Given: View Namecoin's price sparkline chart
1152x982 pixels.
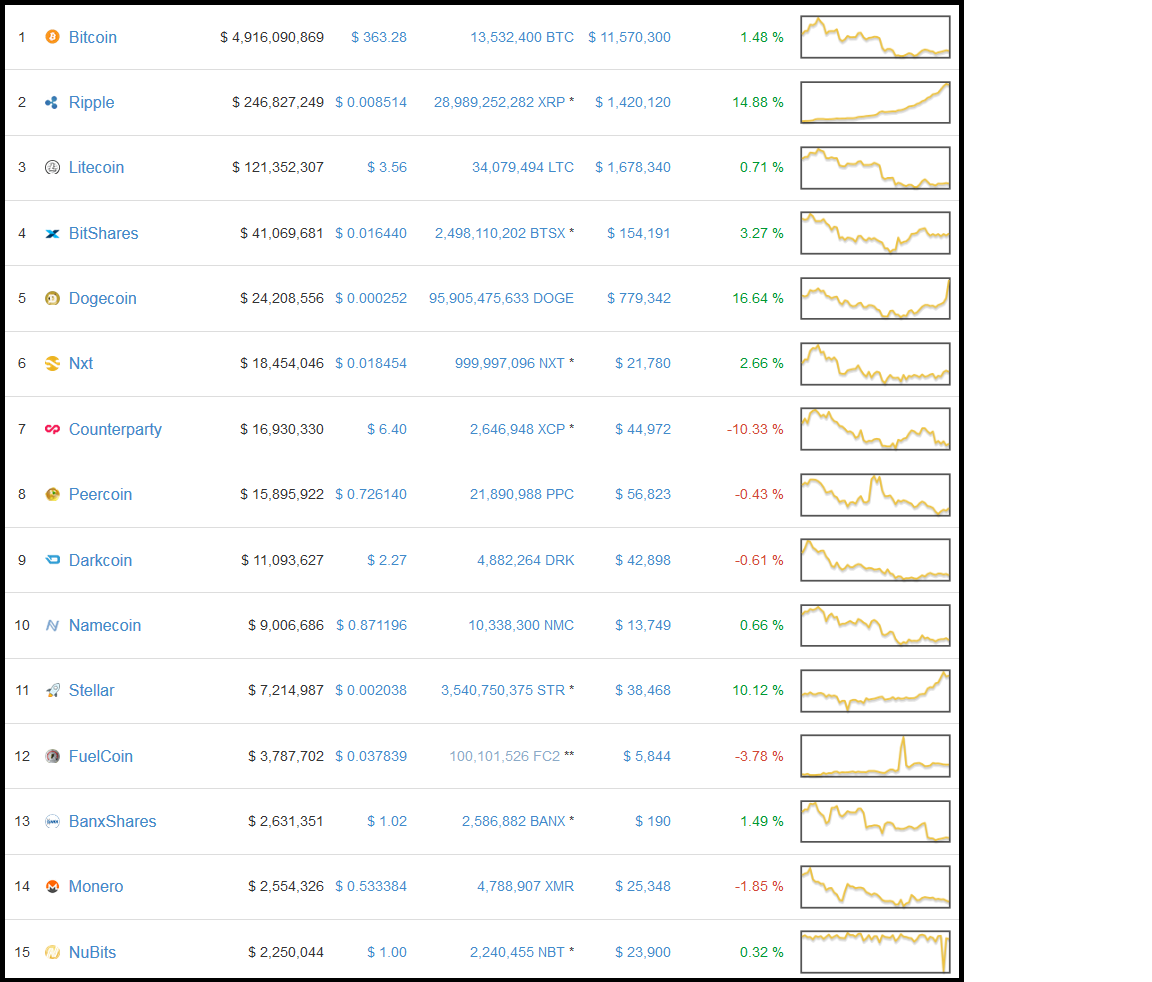Looking at the screenshot, I should [875, 625].
